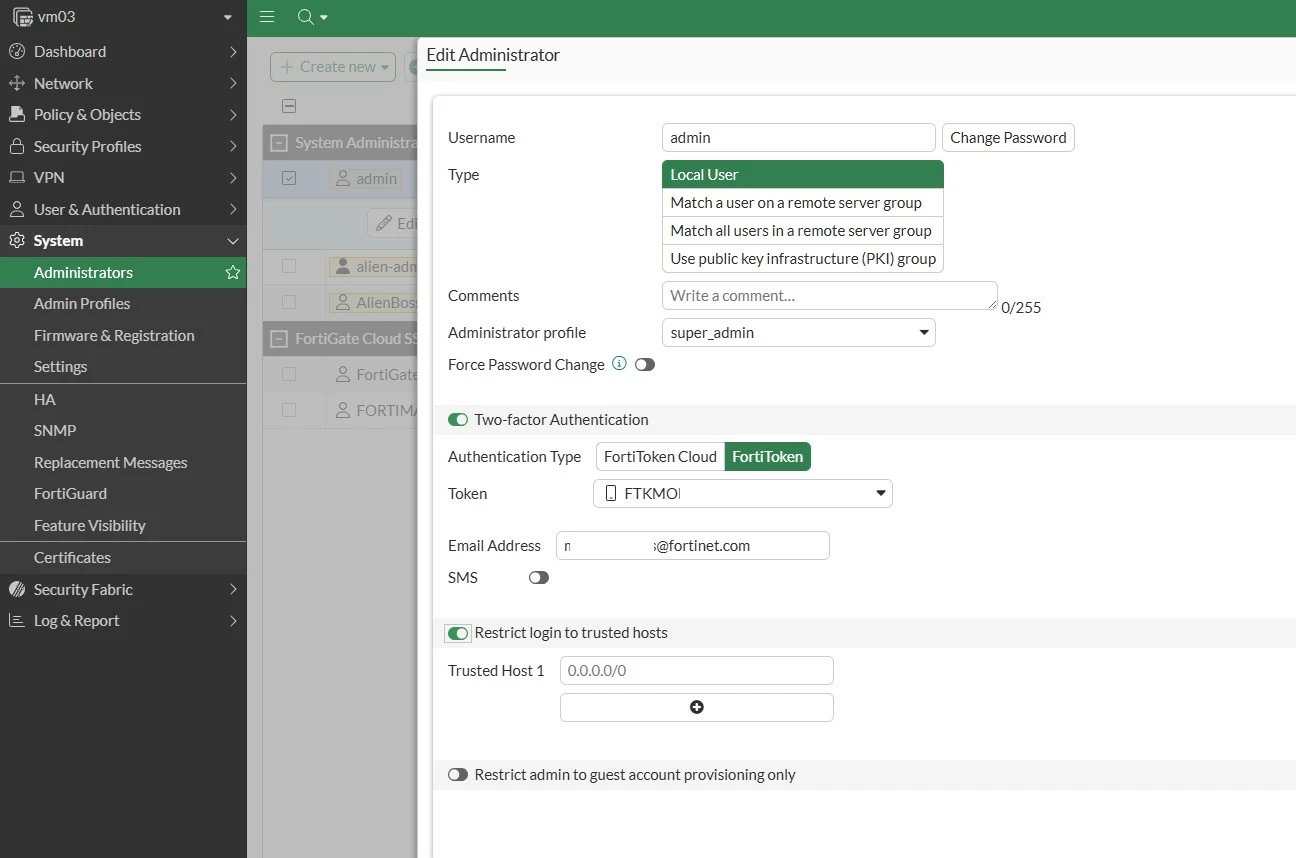Click the Security Profiles lock icon
The image size is (1296, 858).
tap(16, 146)
